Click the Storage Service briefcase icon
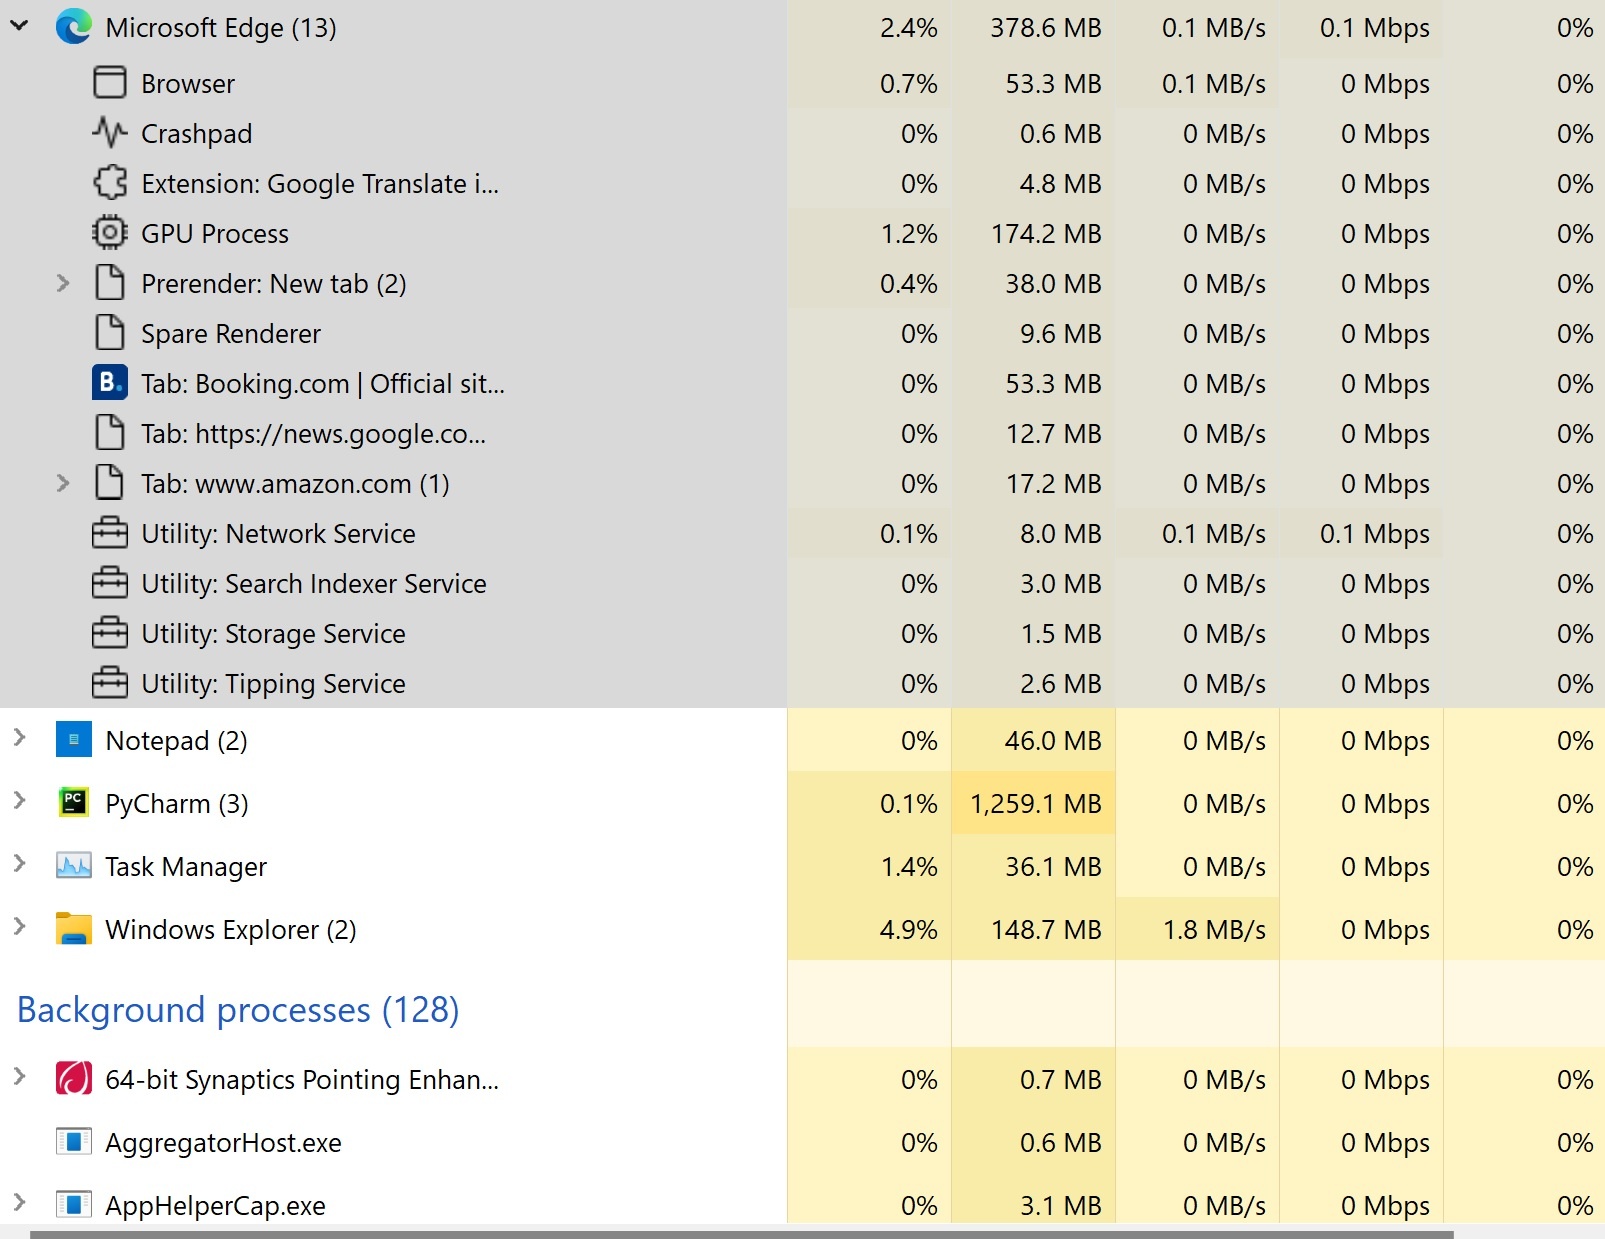 click(109, 633)
